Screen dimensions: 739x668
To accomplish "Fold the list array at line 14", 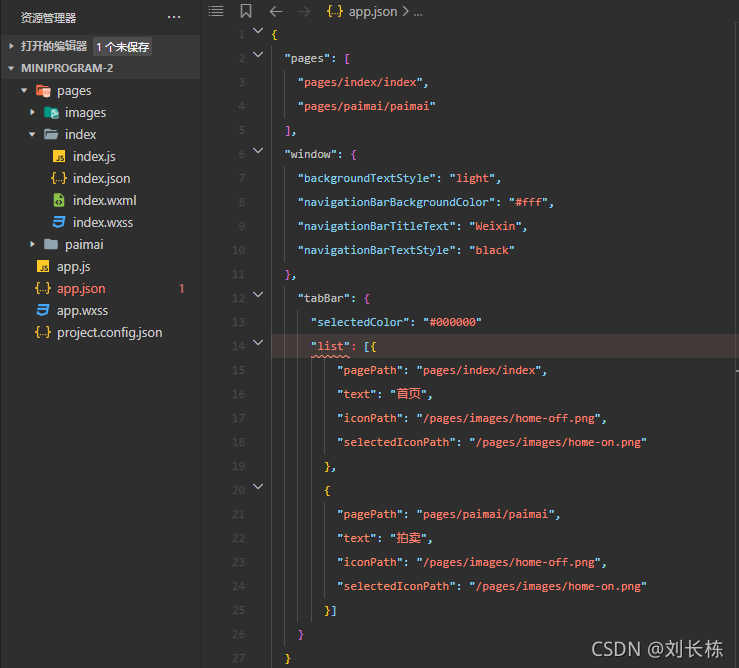I will (258, 343).
